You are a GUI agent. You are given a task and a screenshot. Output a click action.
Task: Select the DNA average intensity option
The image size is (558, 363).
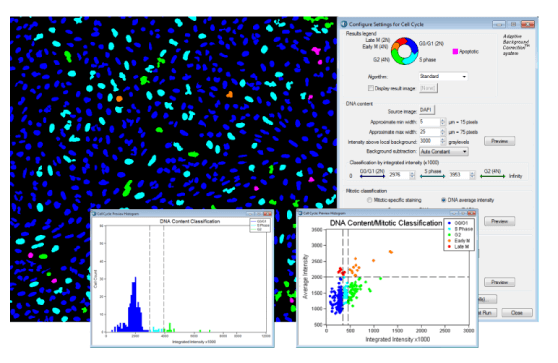(x=443, y=200)
